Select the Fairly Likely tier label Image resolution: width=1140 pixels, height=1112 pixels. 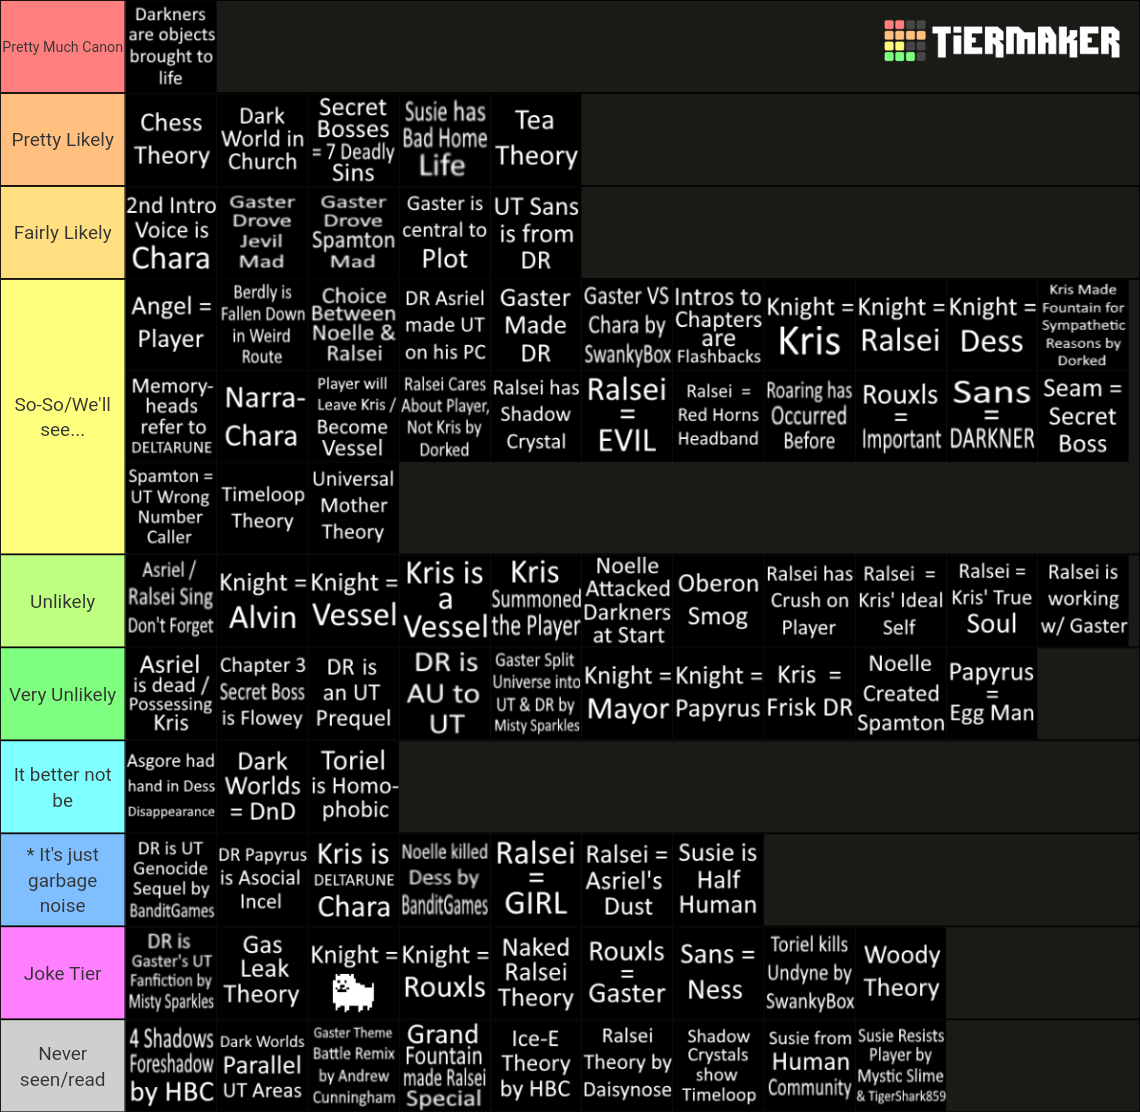(63, 233)
